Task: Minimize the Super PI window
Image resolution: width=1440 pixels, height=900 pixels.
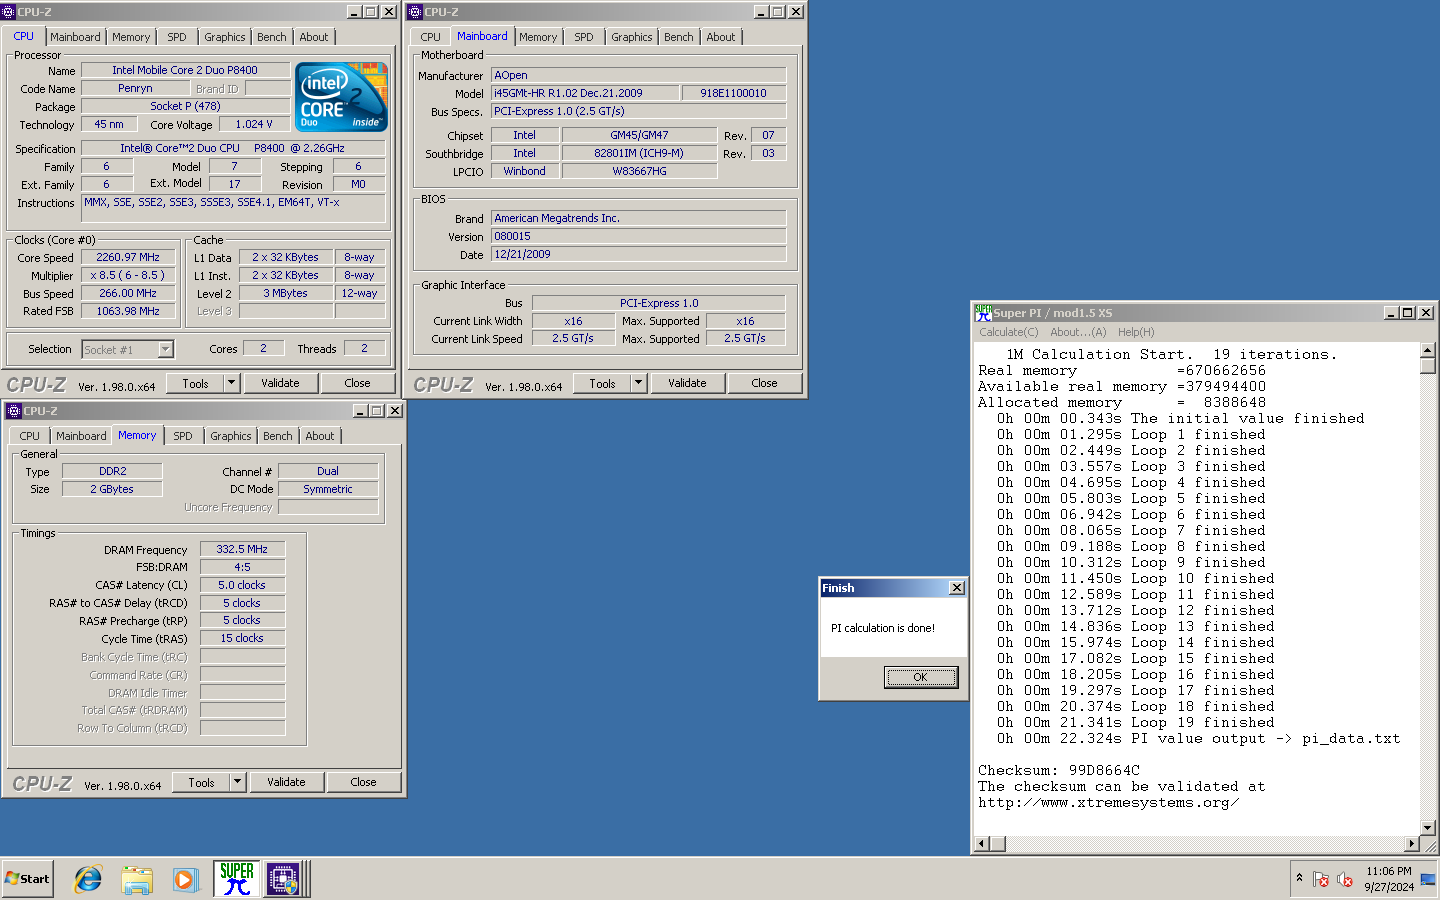Action: (1391, 313)
